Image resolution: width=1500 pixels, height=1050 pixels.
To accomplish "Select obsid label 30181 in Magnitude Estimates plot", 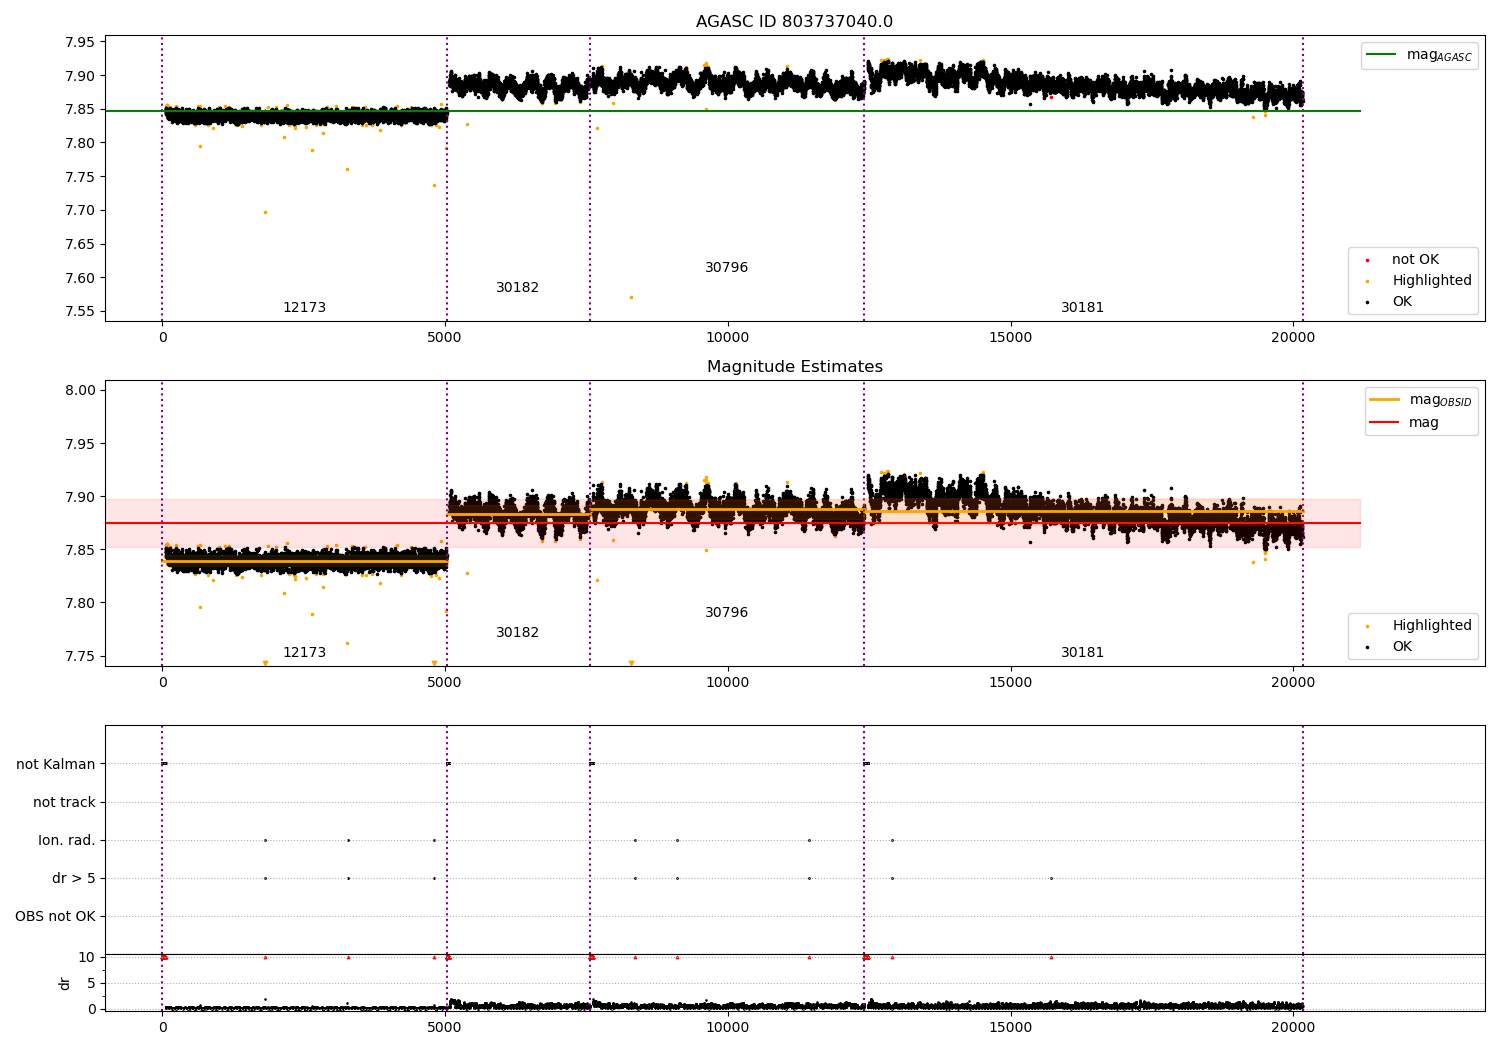I will tap(1082, 653).
